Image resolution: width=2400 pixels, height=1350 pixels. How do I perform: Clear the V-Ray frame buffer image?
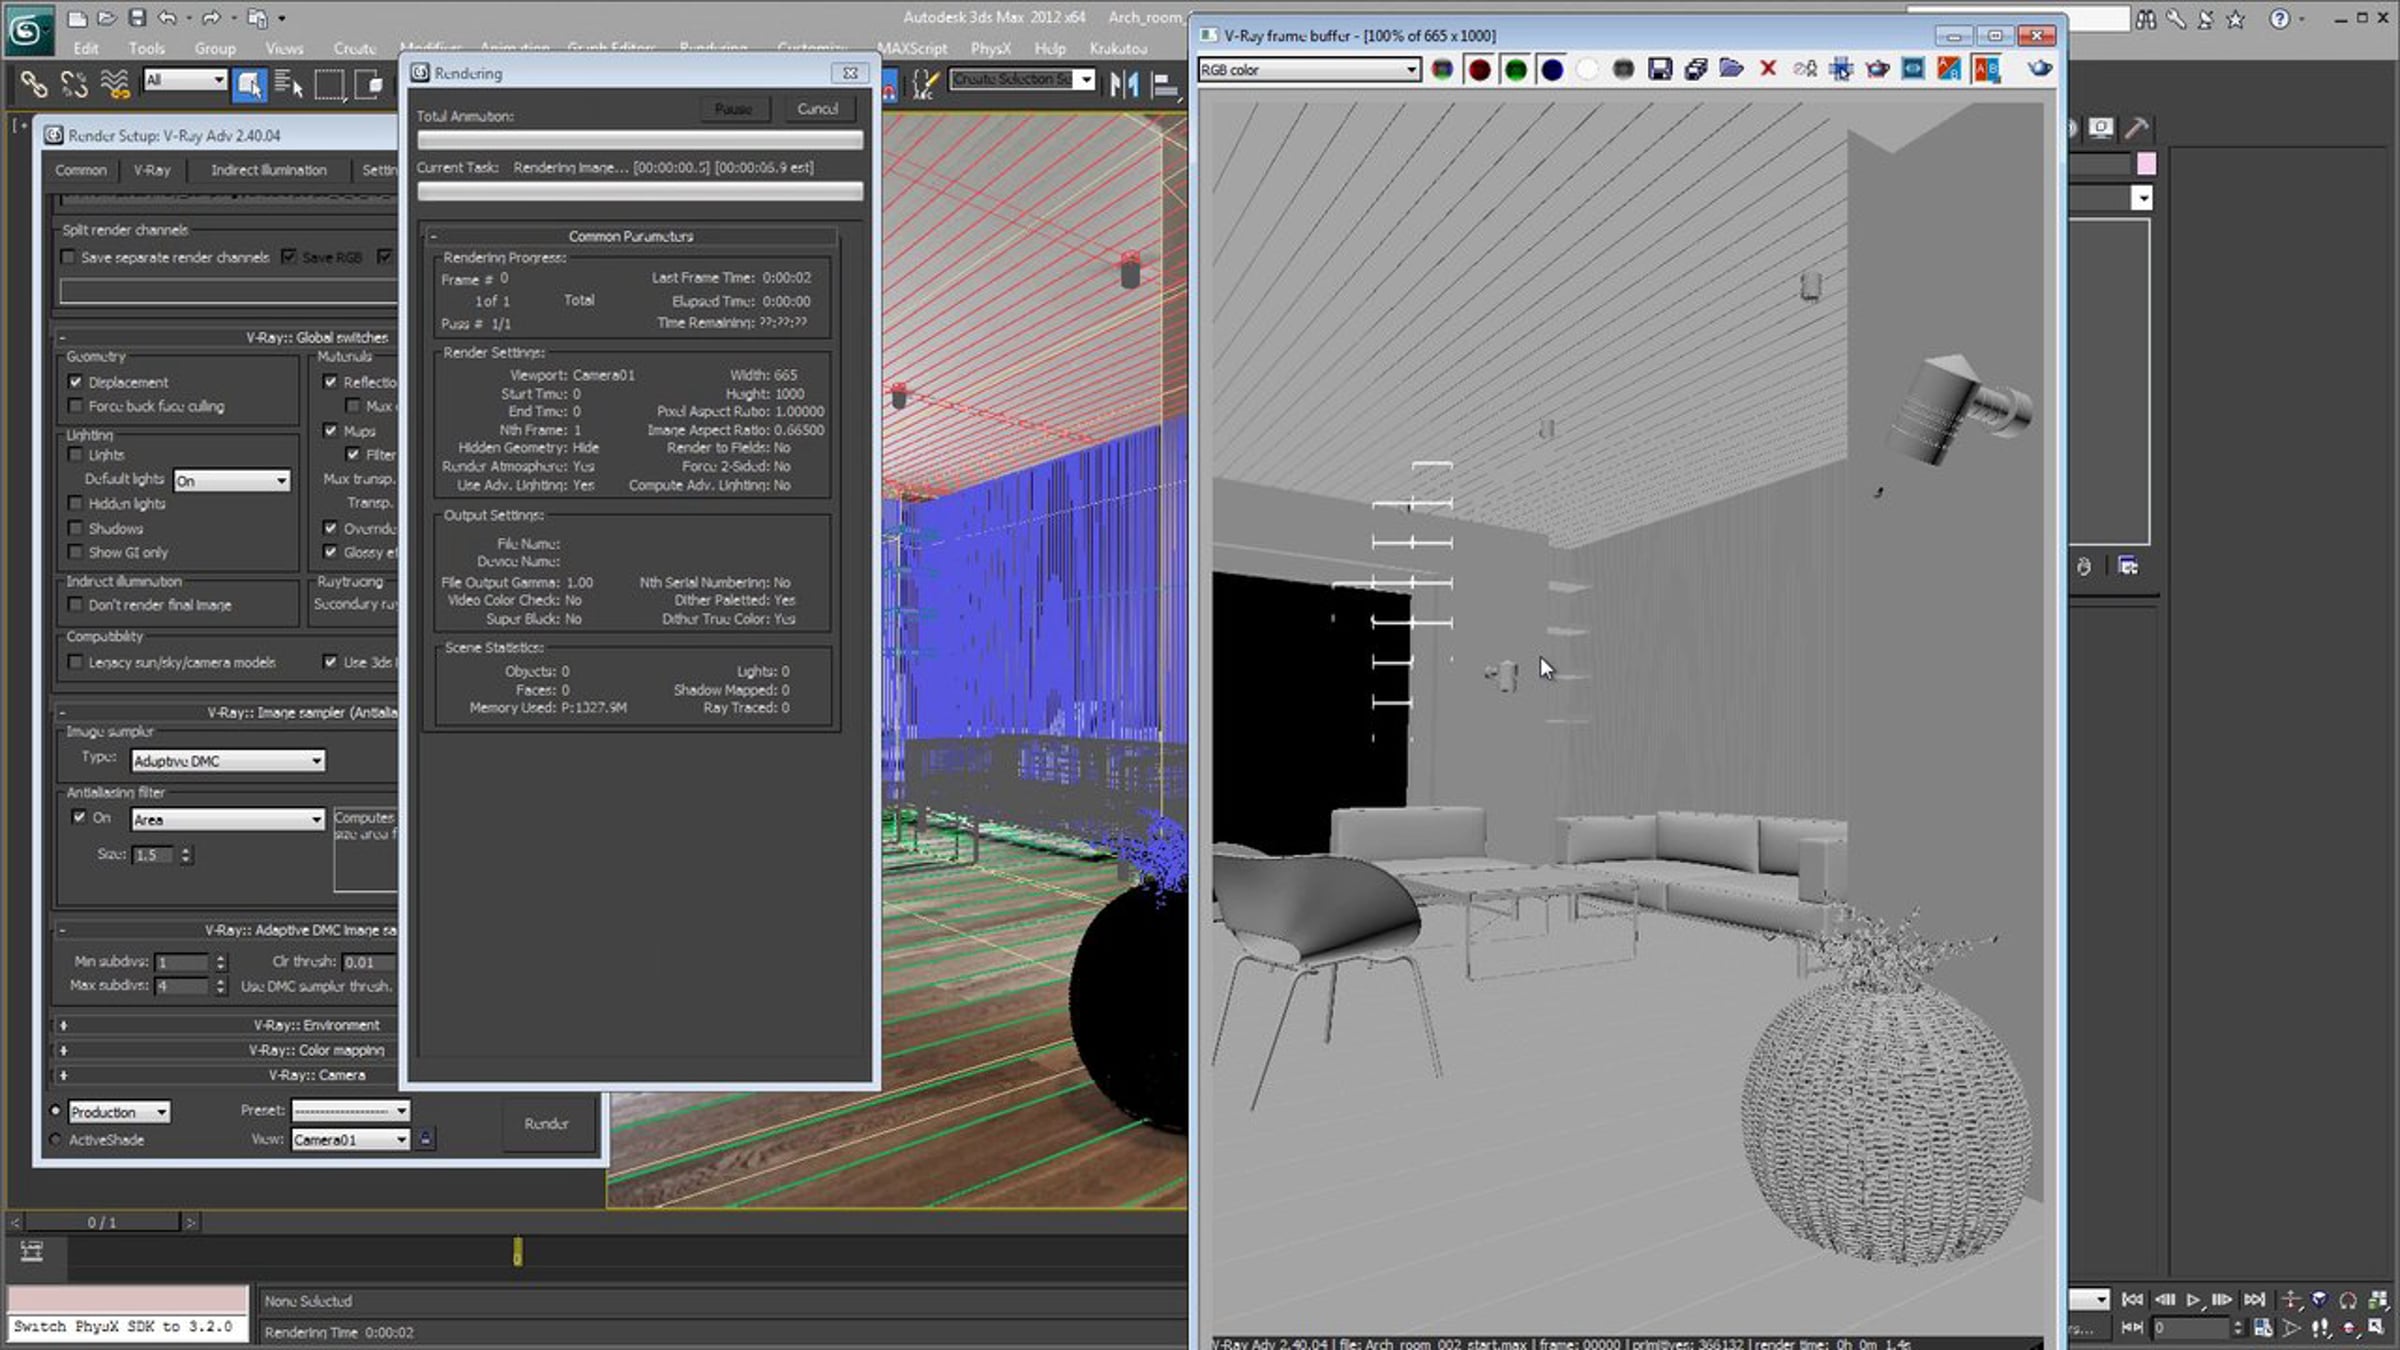(1768, 69)
